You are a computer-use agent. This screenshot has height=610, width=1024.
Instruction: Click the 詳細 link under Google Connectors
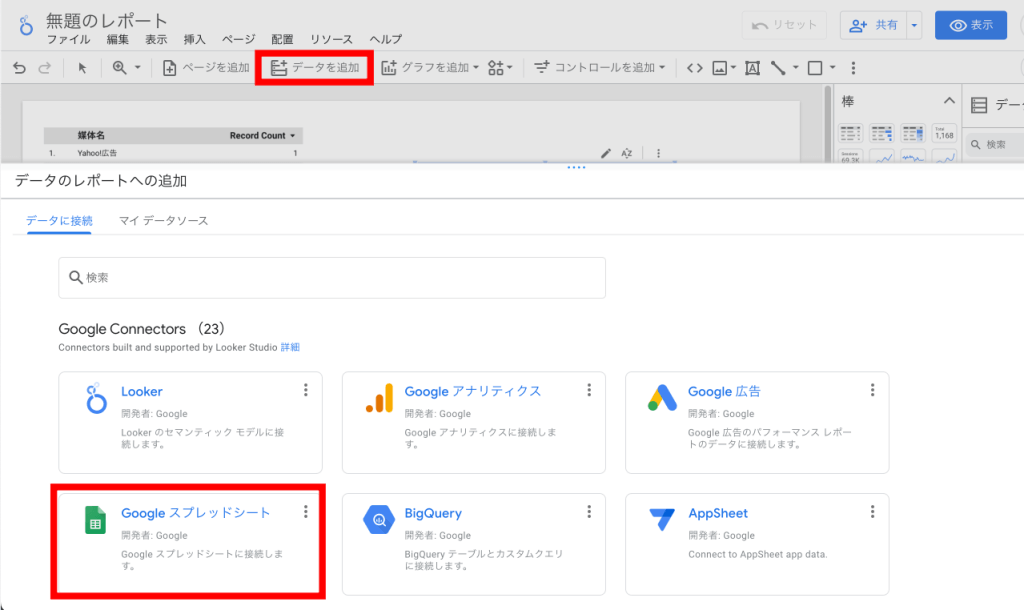290,347
